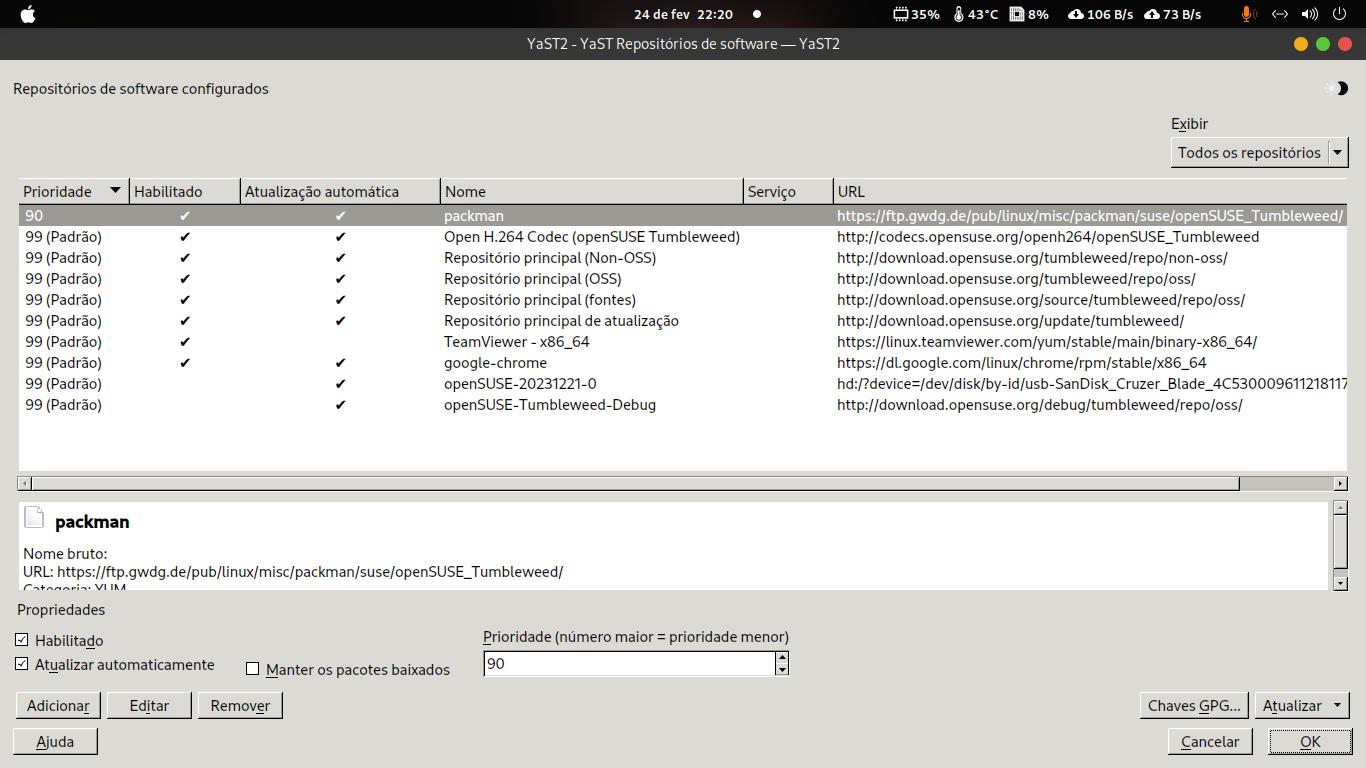
Task: Open the power menu icon
Action: coord(1340,14)
